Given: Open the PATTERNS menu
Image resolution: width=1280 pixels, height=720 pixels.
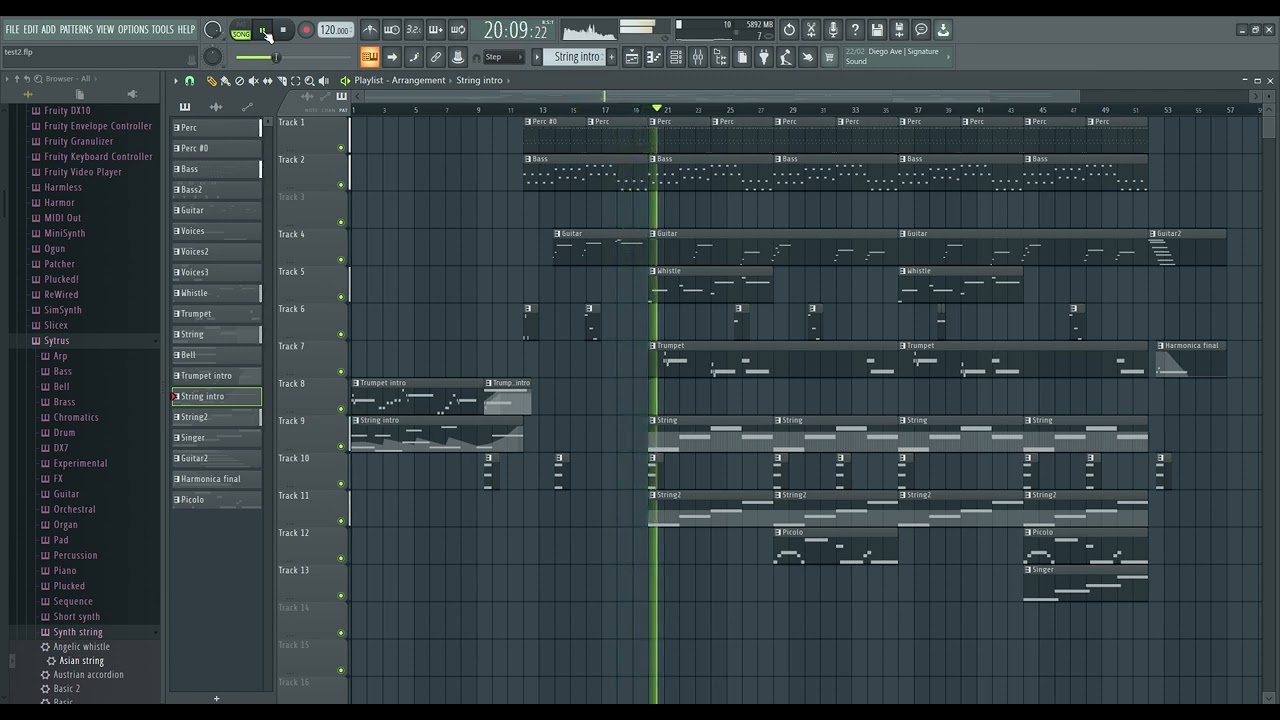Looking at the screenshot, I should coord(76,30).
